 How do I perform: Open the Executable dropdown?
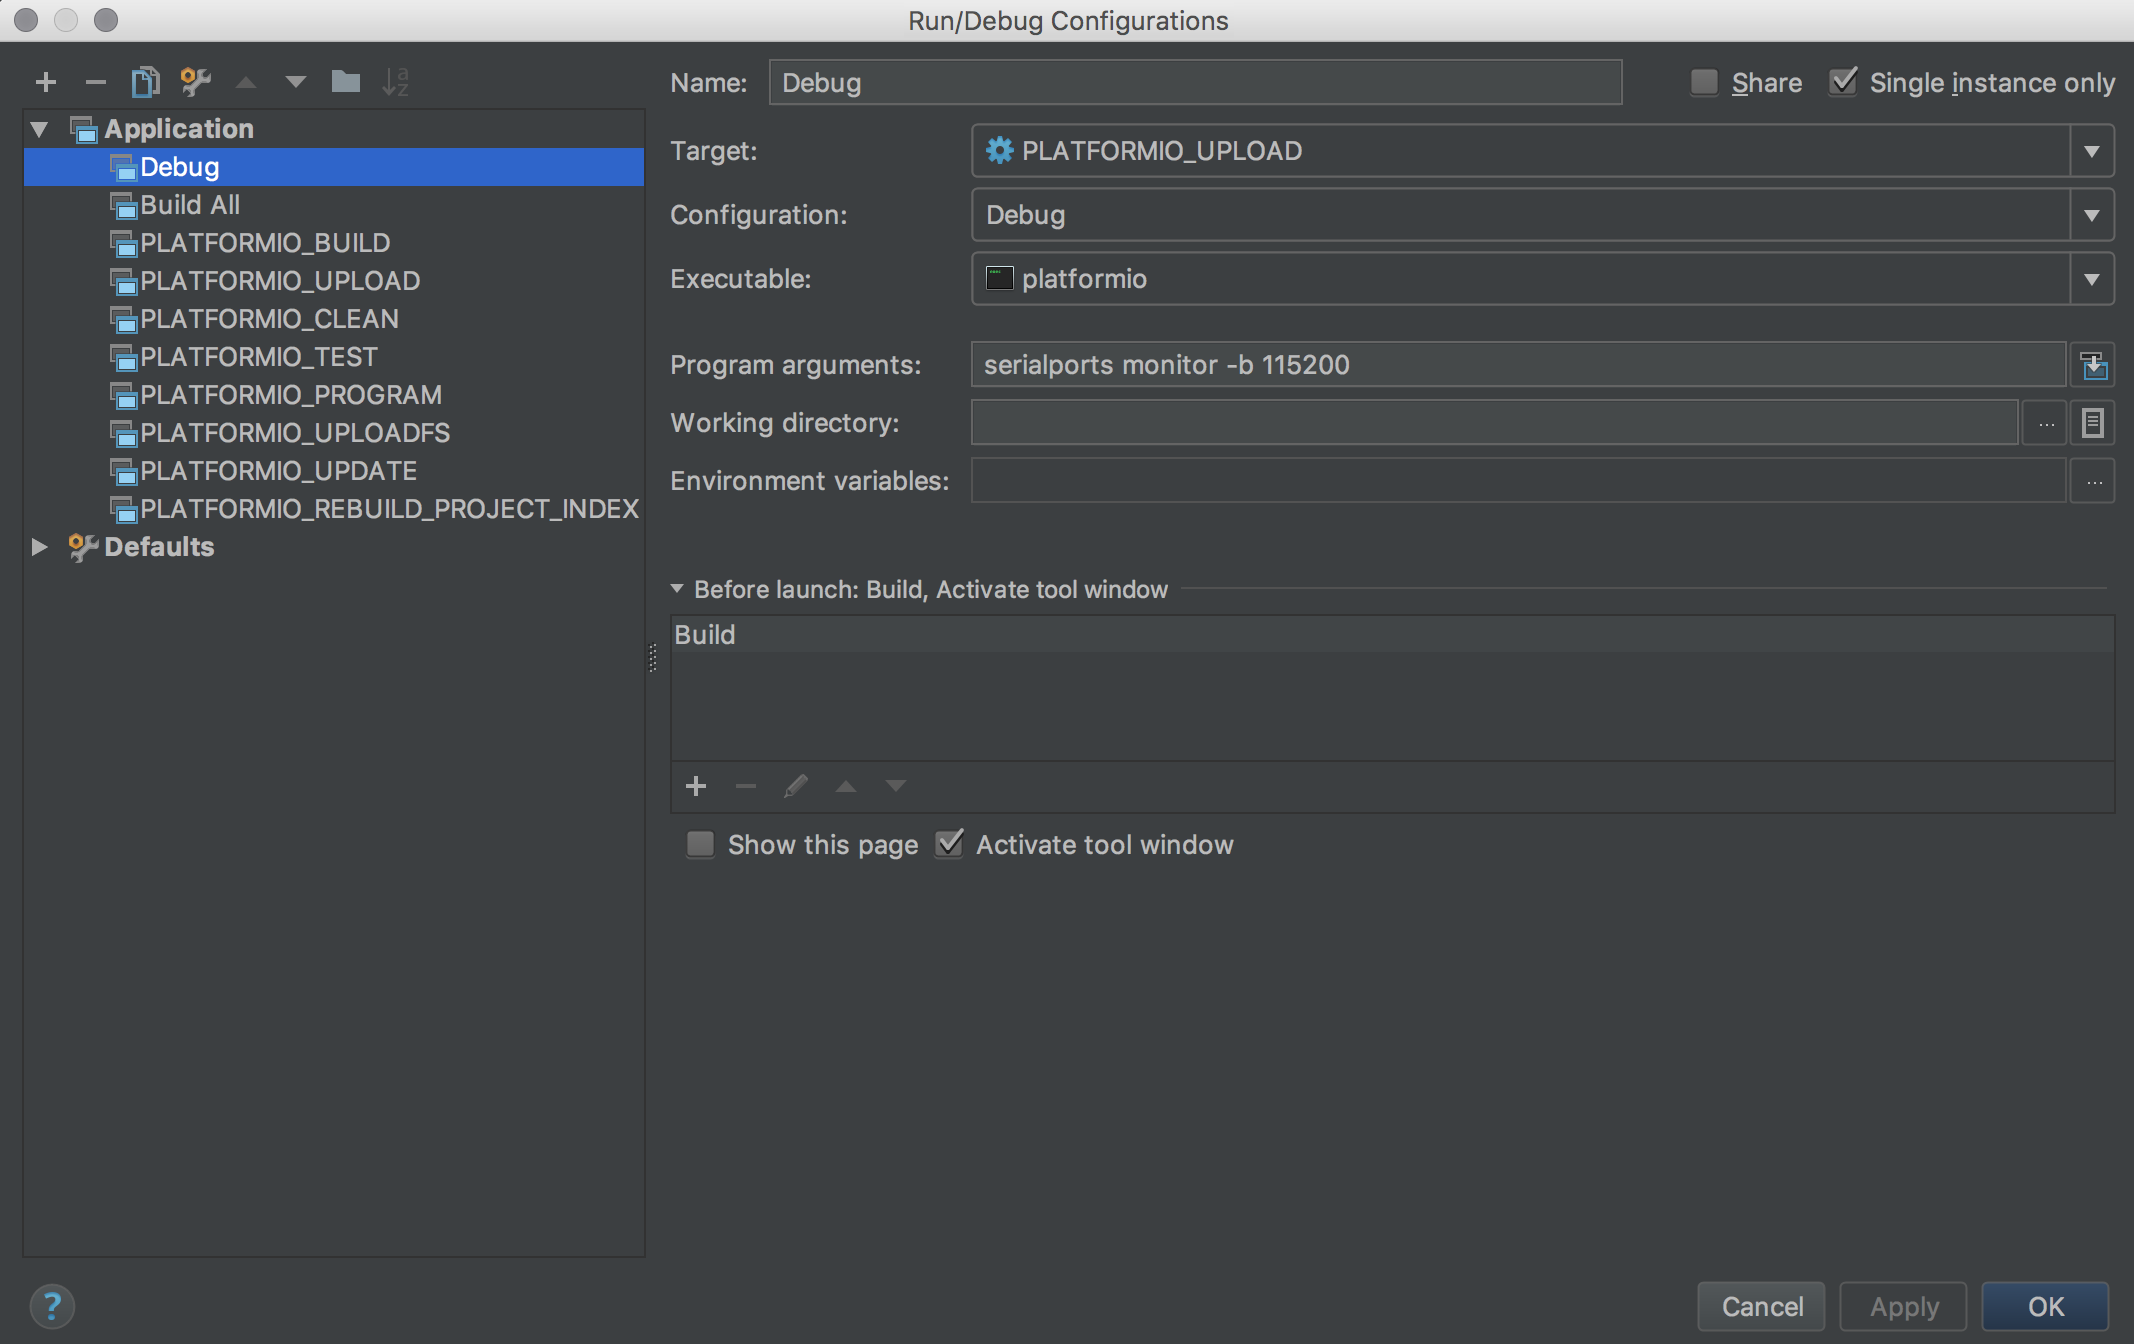(x=2092, y=279)
